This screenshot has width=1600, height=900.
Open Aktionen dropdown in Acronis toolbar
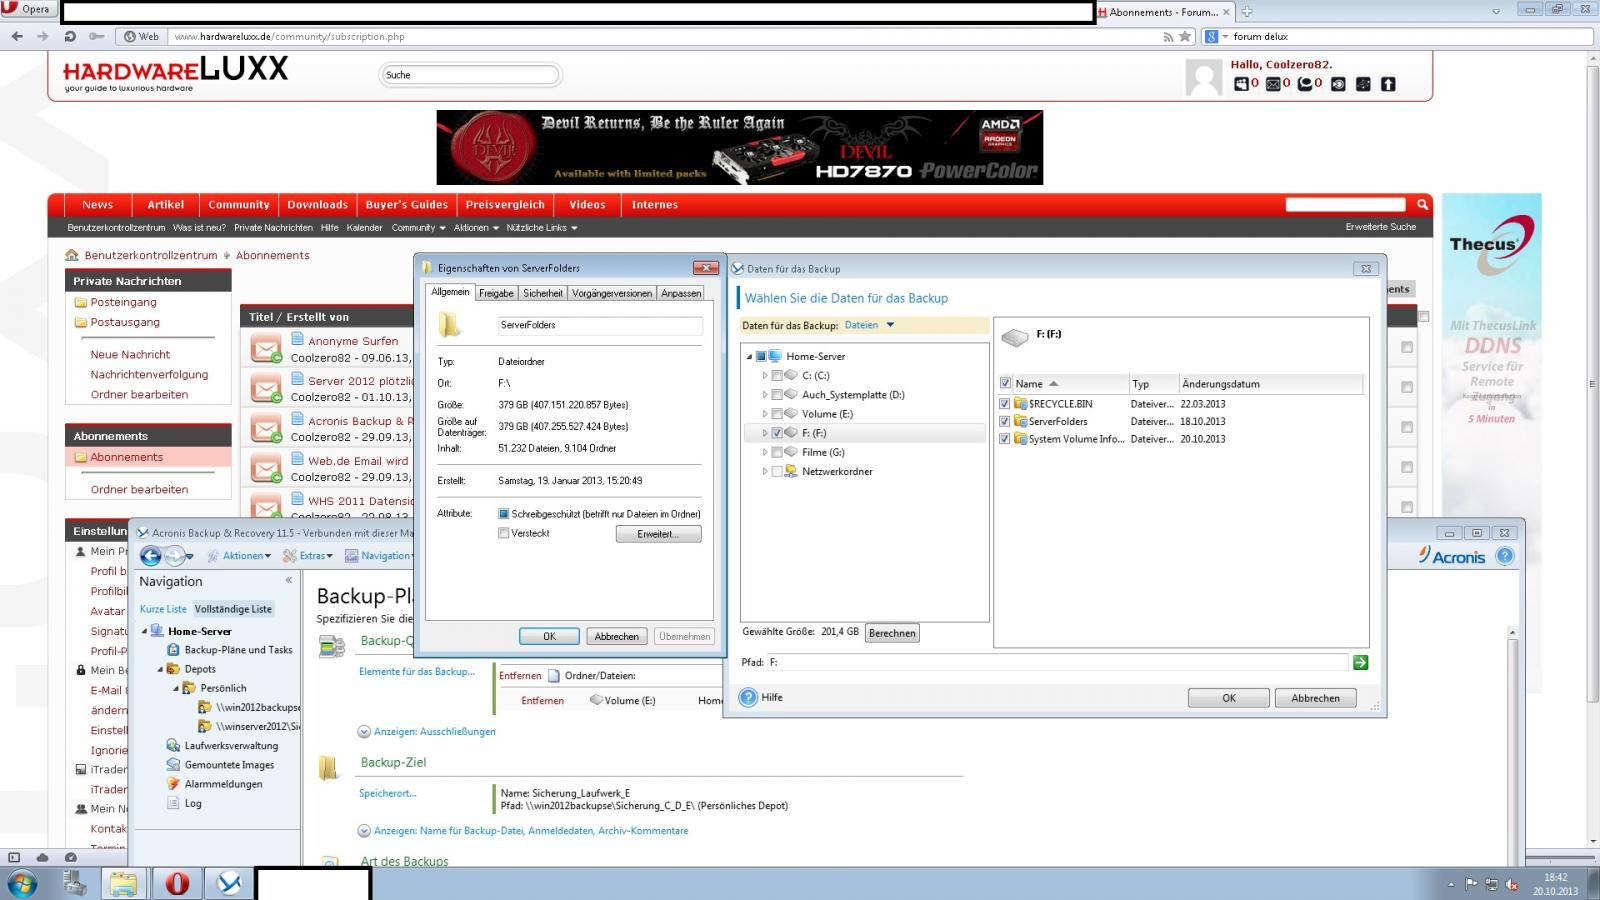(239, 556)
